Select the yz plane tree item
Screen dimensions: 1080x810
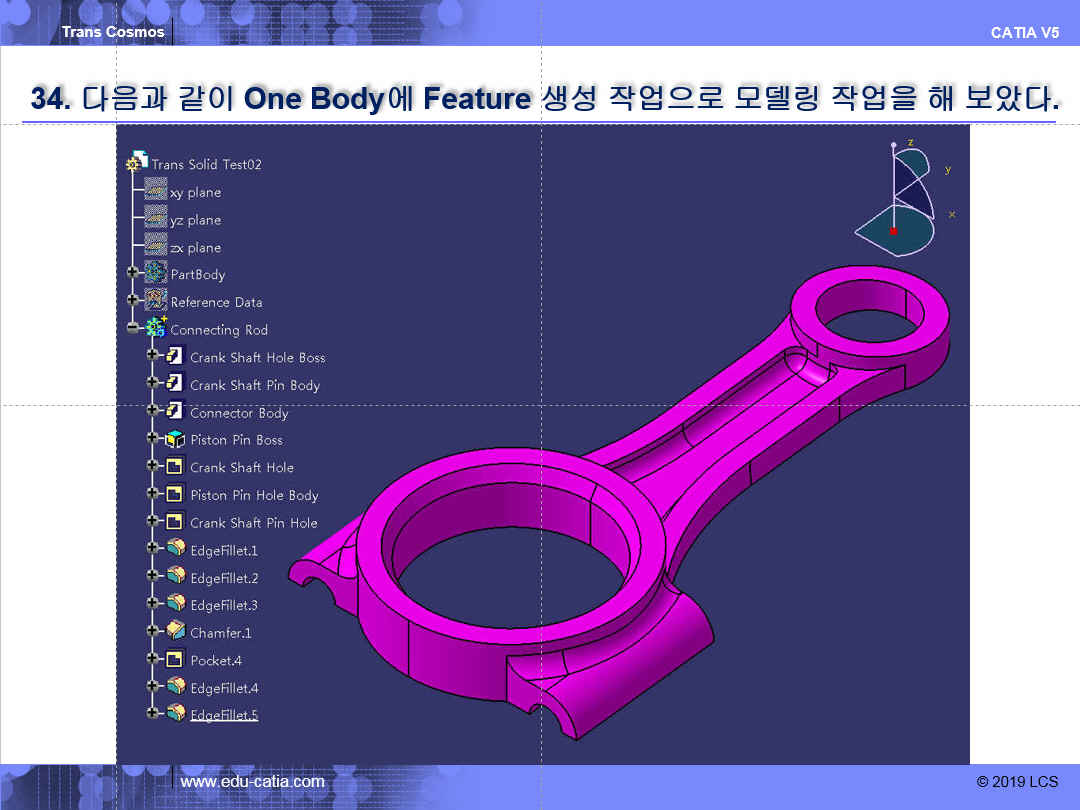(195, 220)
